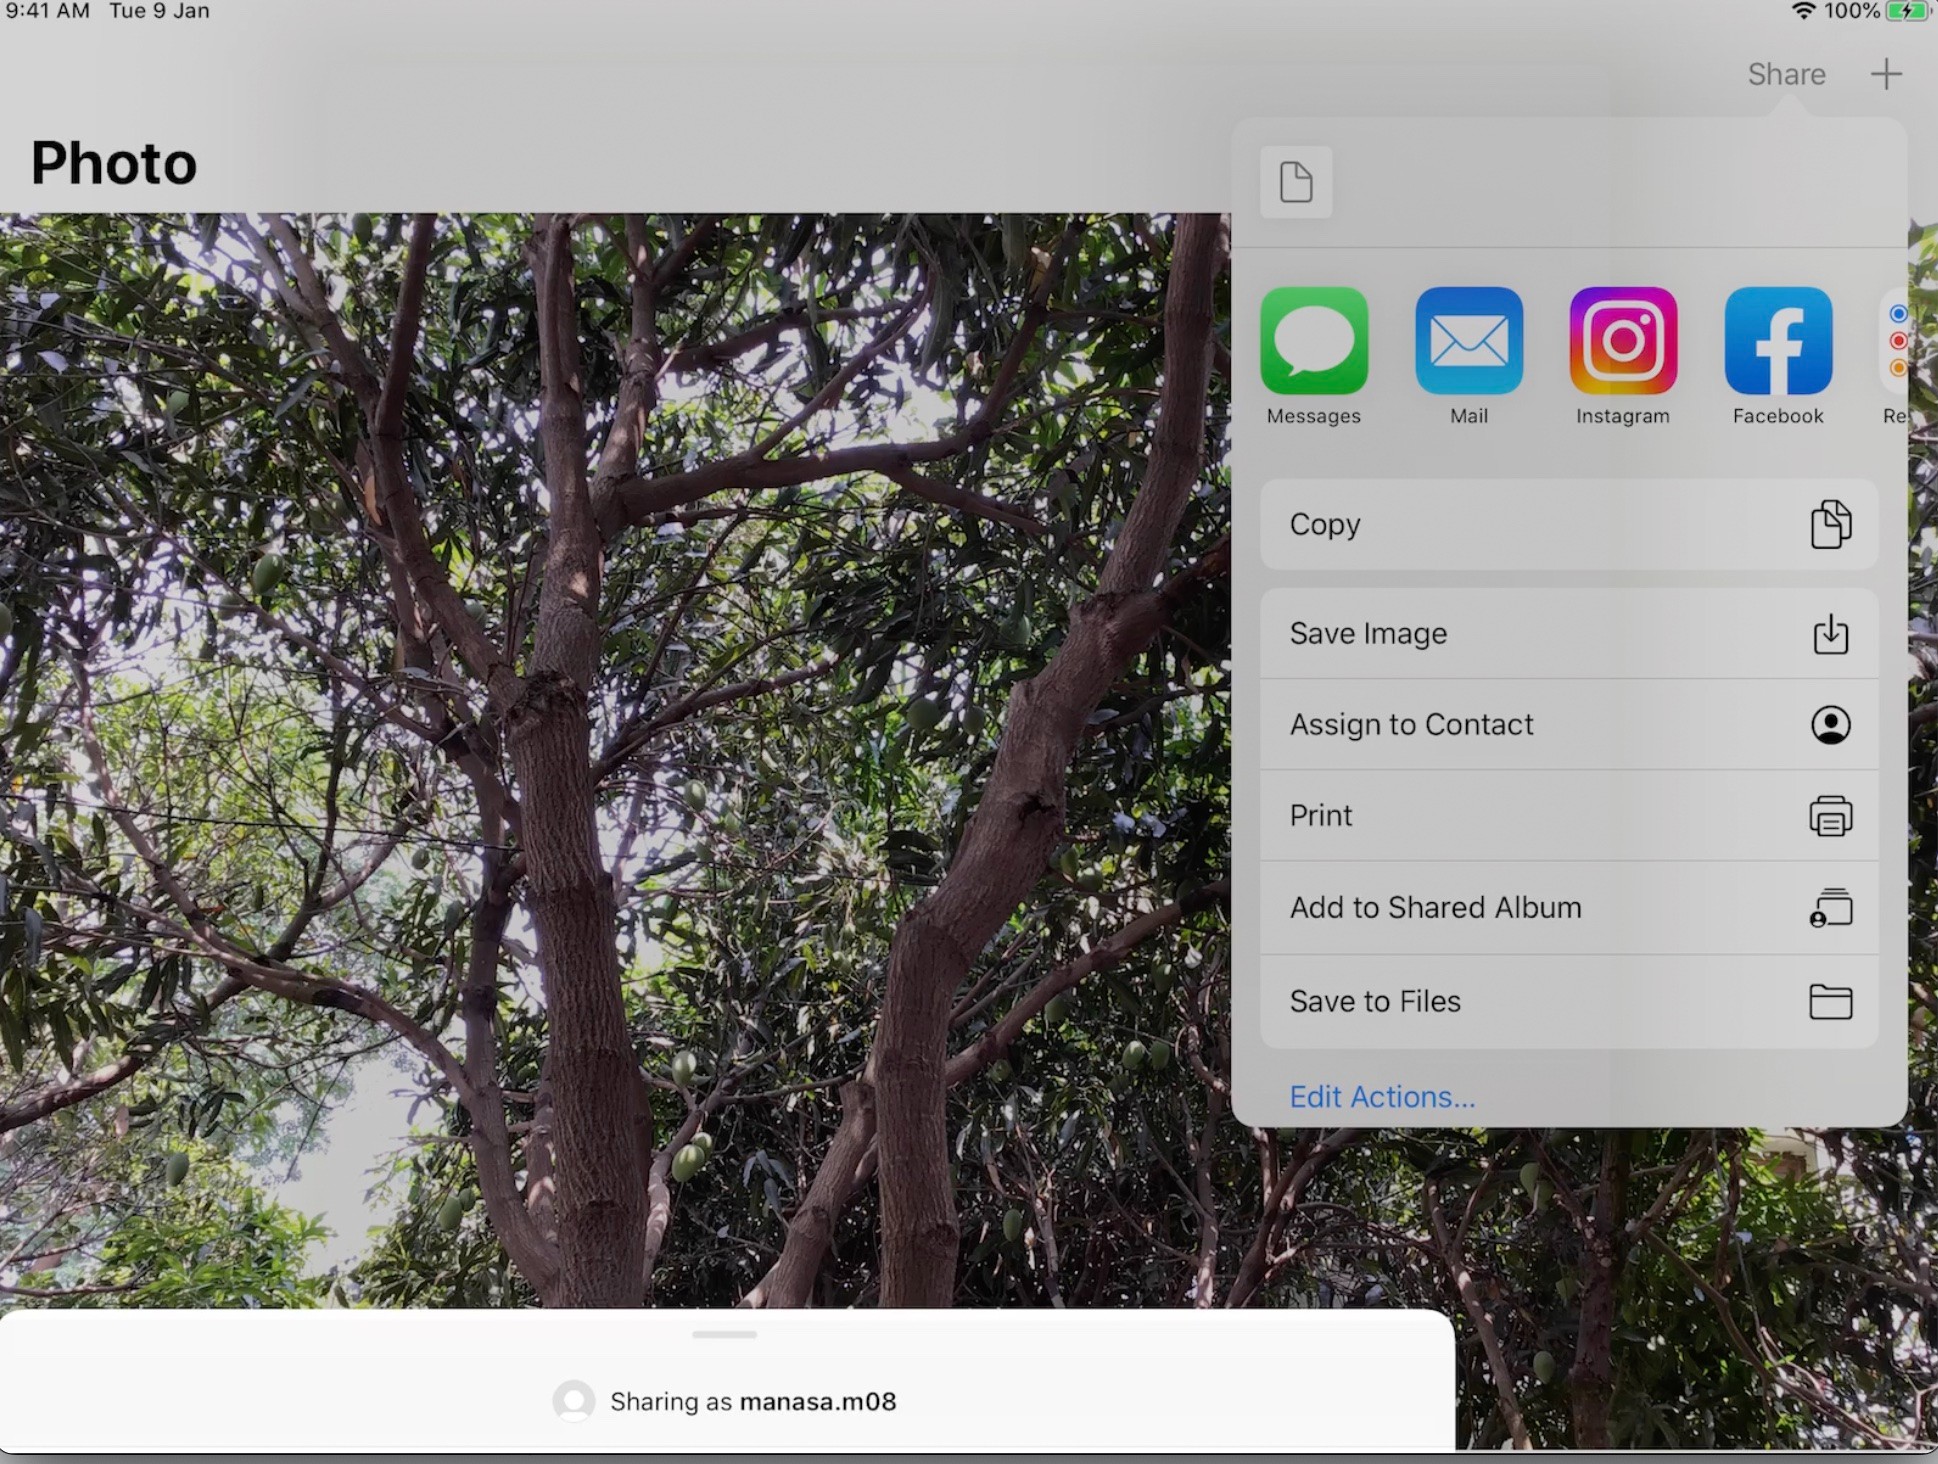Click the plus add icon
This screenshot has width=1938, height=1464.
point(1885,74)
